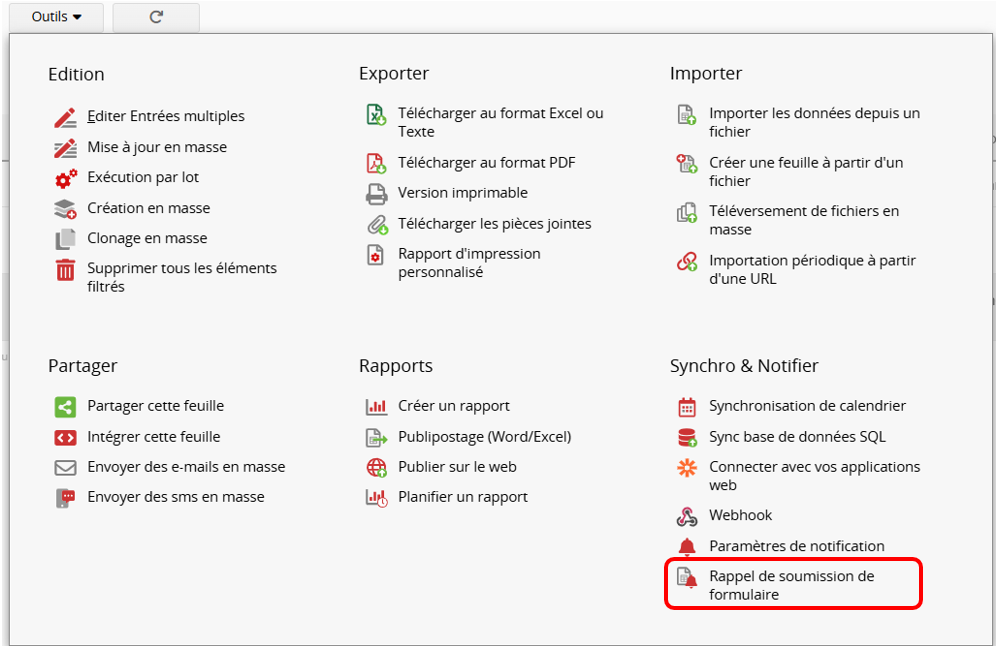Click the PDF download icon

[x=376, y=163]
